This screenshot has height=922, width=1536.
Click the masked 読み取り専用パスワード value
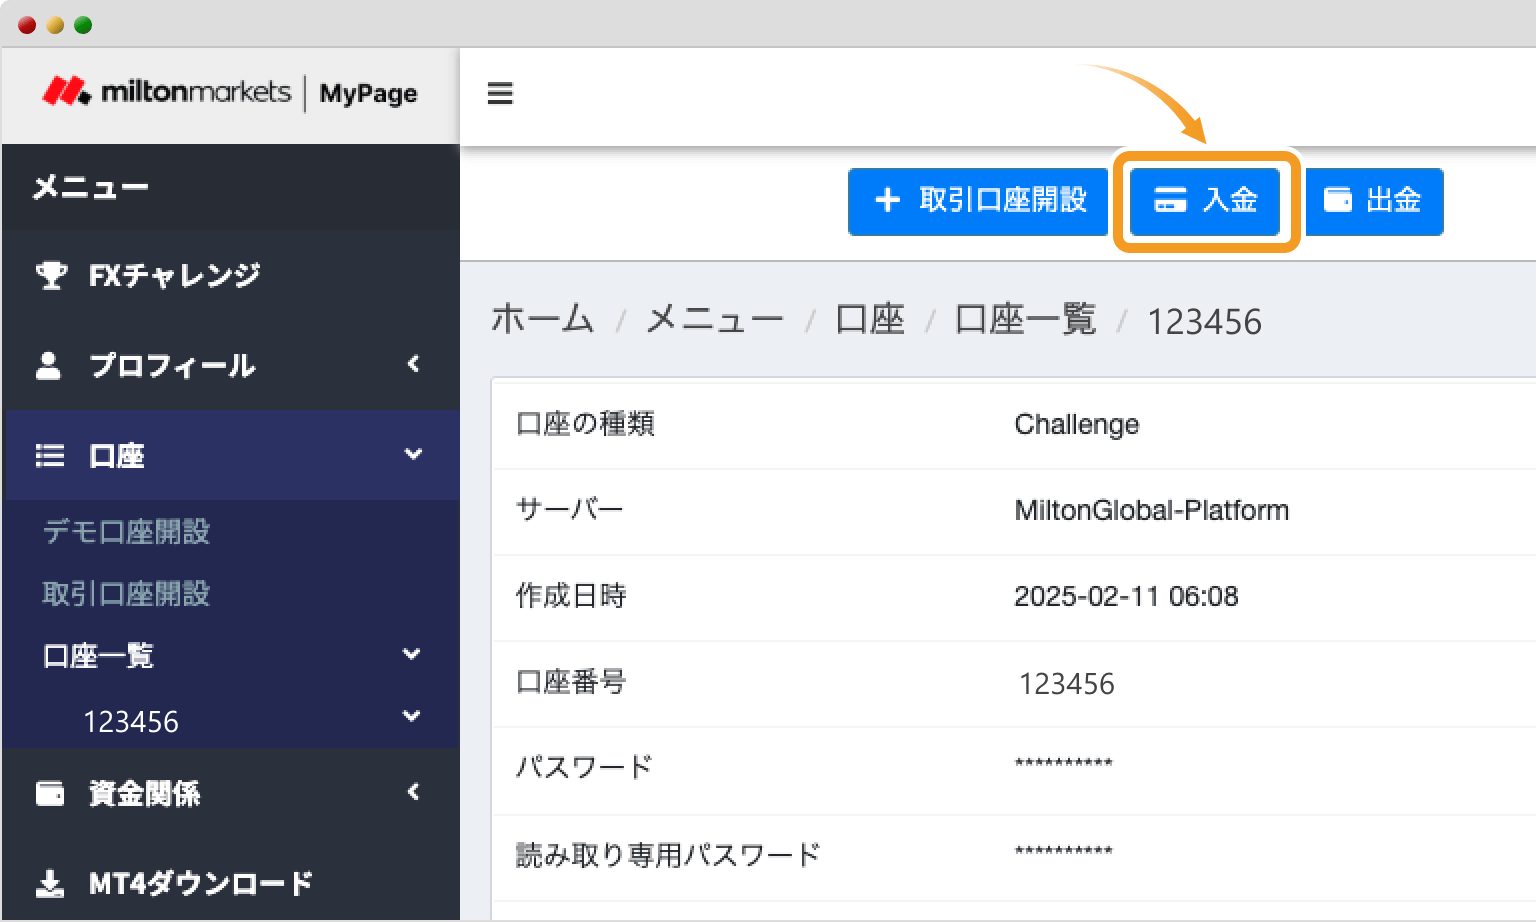point(1063,852)
